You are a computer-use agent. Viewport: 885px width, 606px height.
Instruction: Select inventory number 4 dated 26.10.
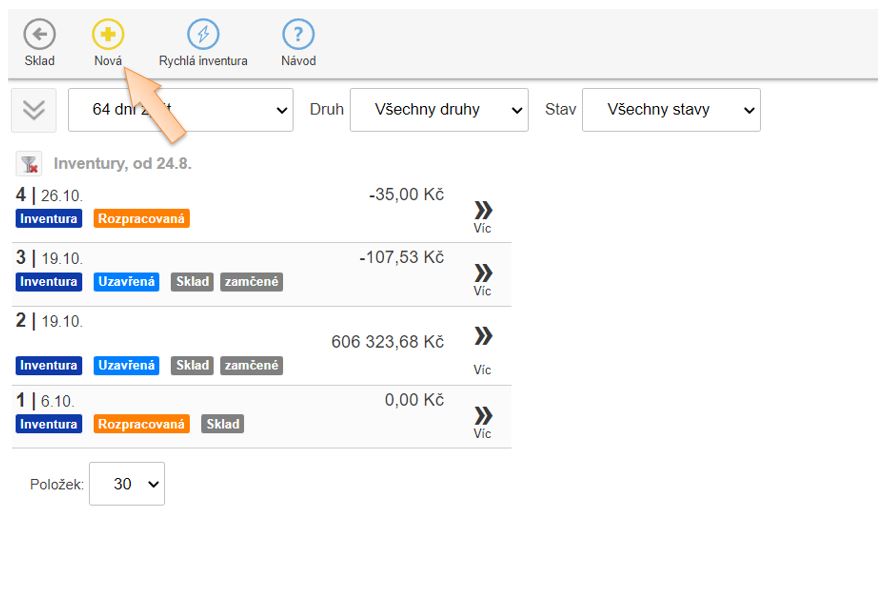48,195
